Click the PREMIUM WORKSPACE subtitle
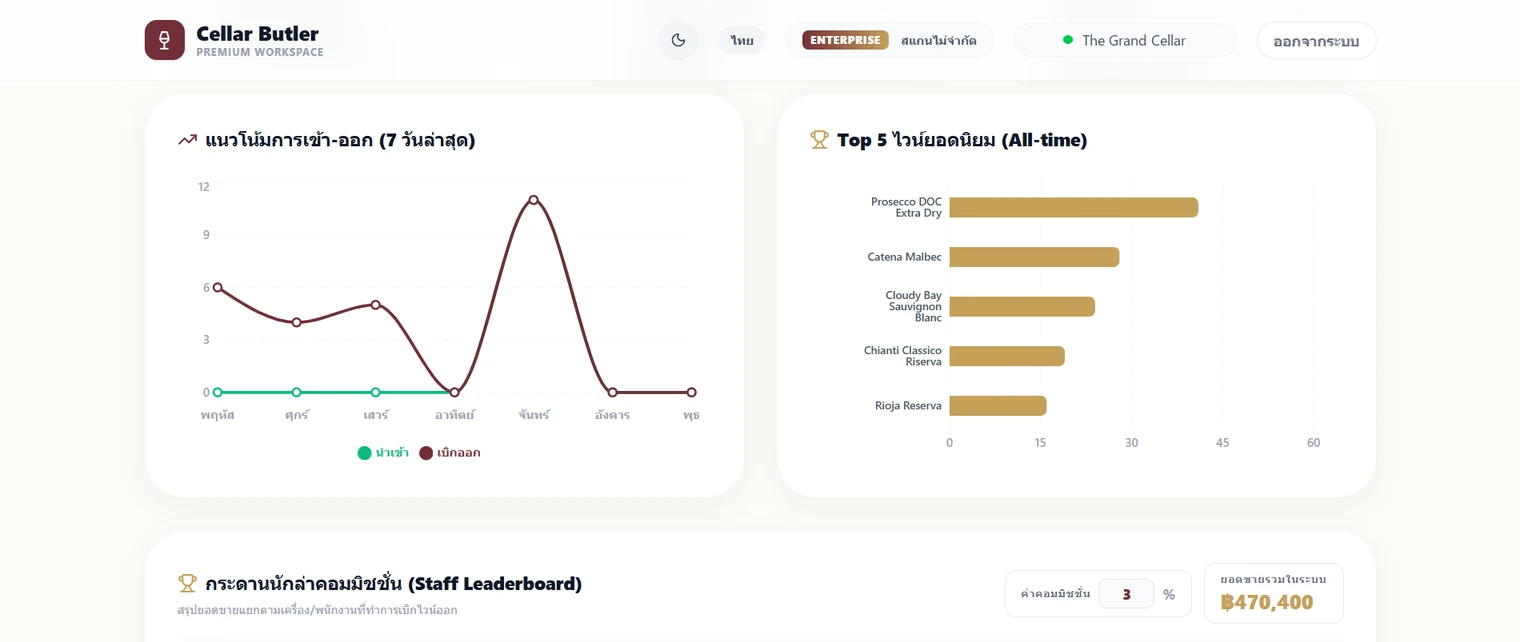Viewport: 1520px width, 642px height. click(x=260, y=52)
